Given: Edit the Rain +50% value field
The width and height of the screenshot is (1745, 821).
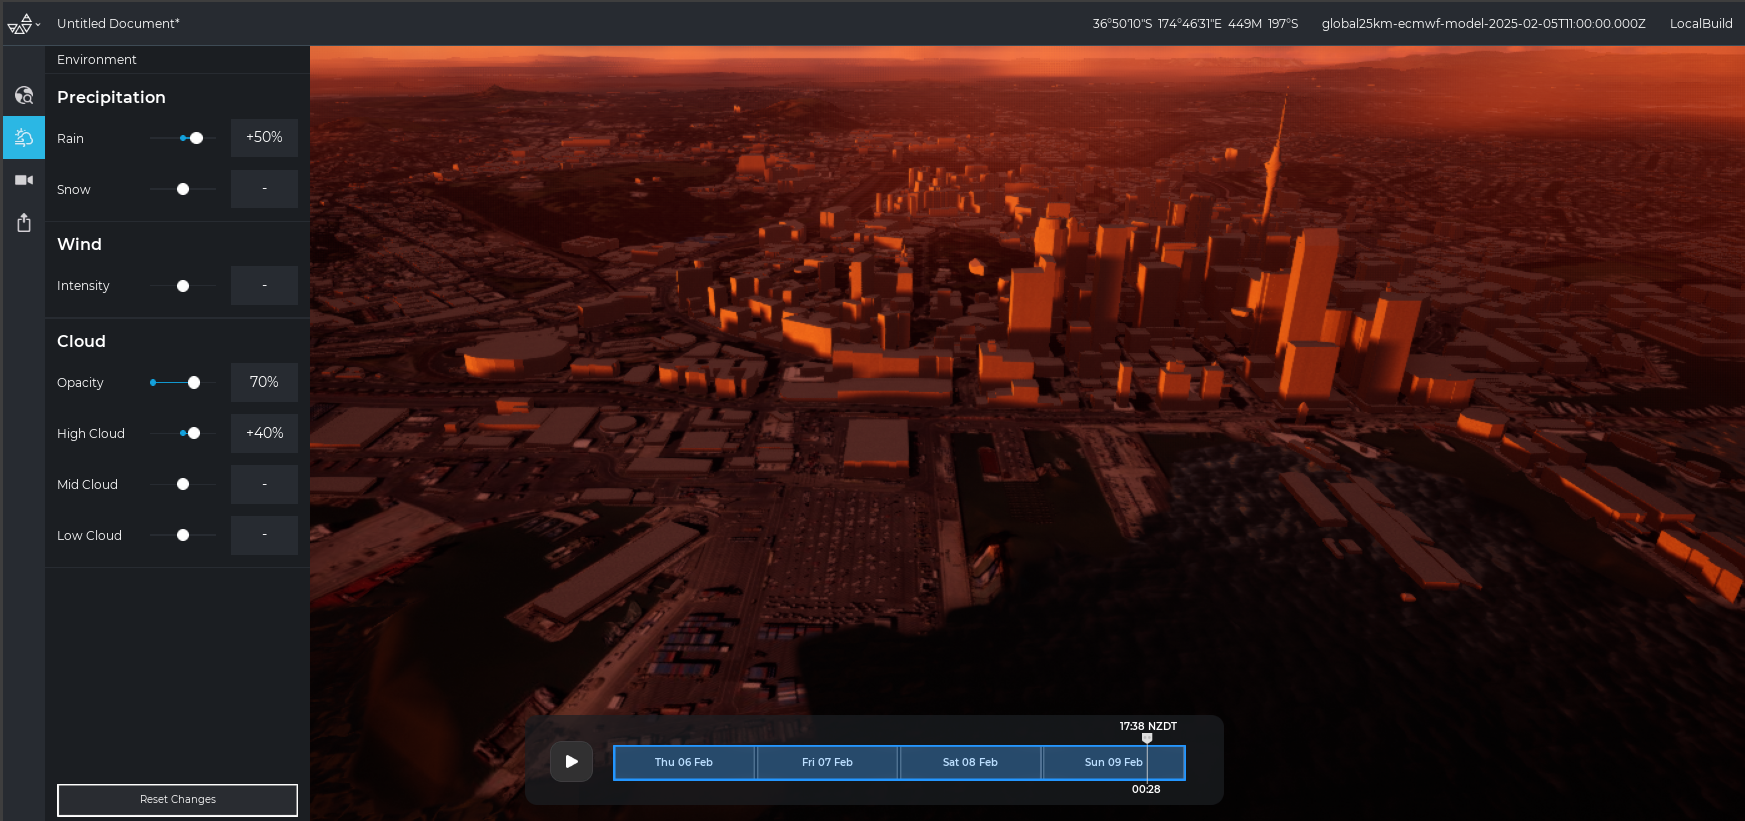Looking at the screenshot, I should pyautogui.click(x=264, y=138).
